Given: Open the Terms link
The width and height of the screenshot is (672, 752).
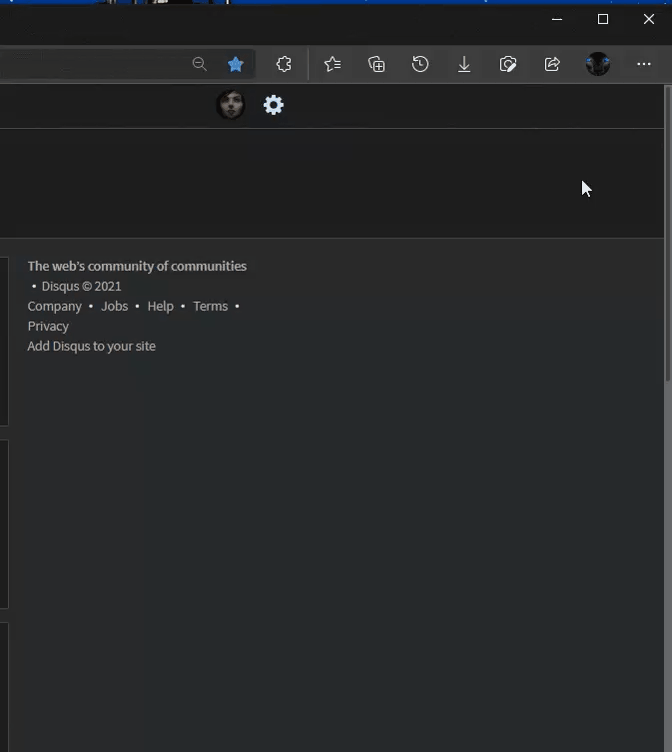Looking at the screenshot, I should pos(210,306).
